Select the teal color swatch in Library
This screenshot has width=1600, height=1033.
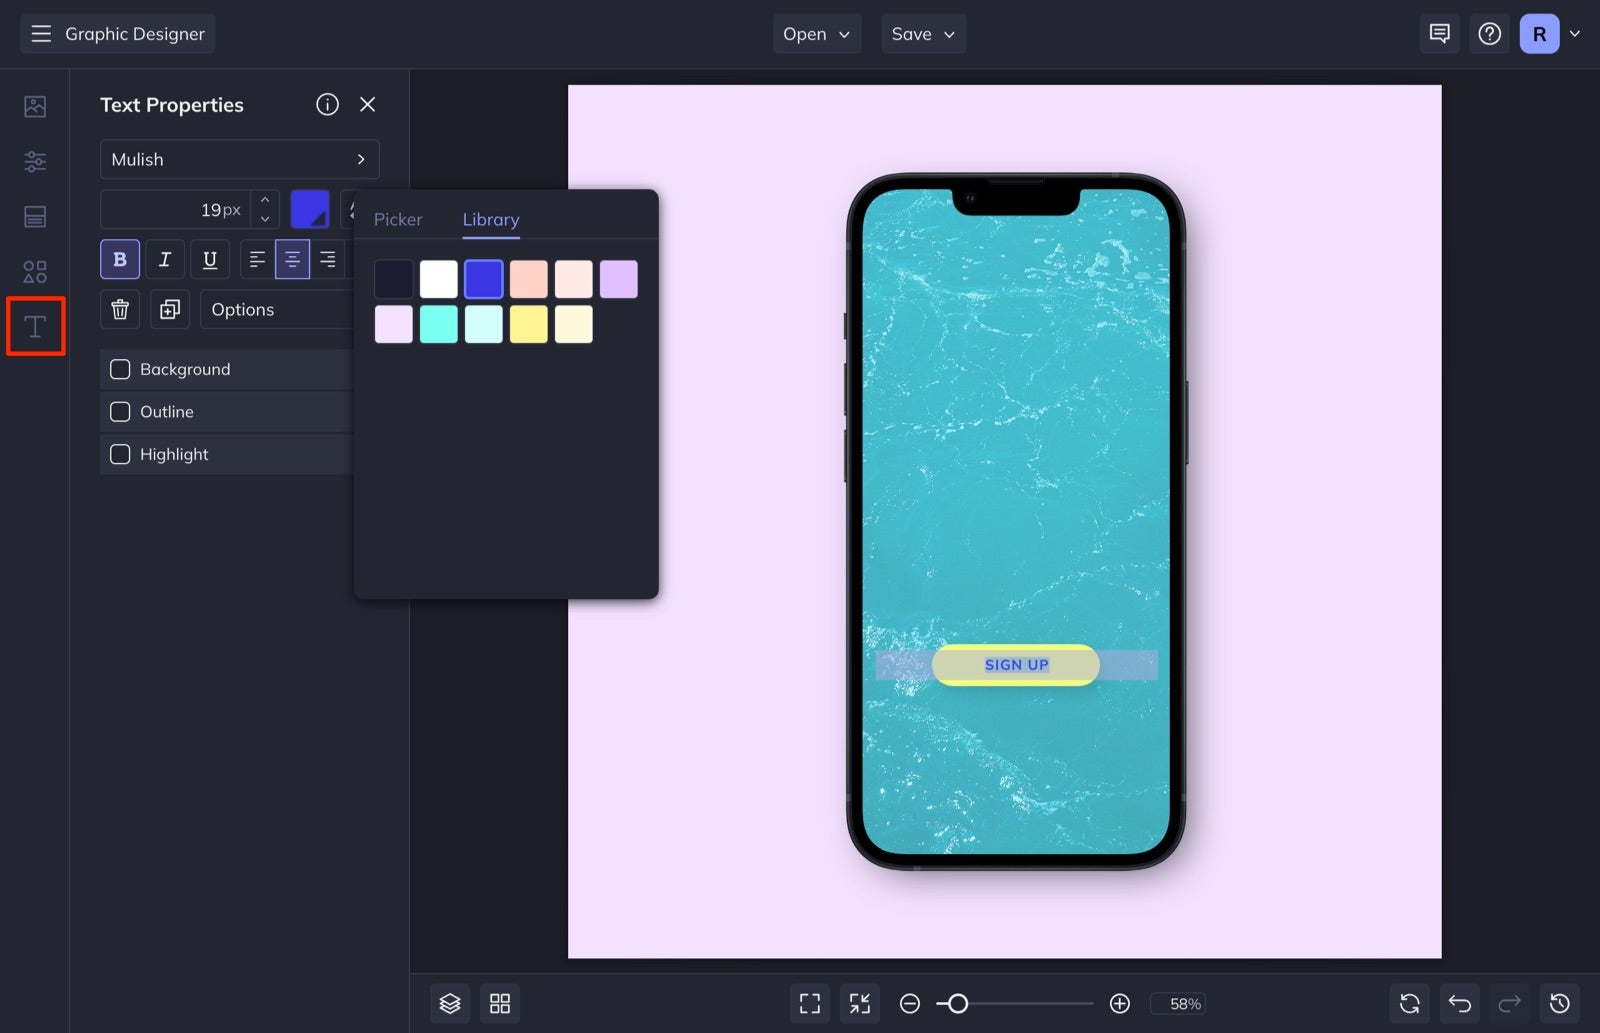pyautogui.click(x=438, y=324)
